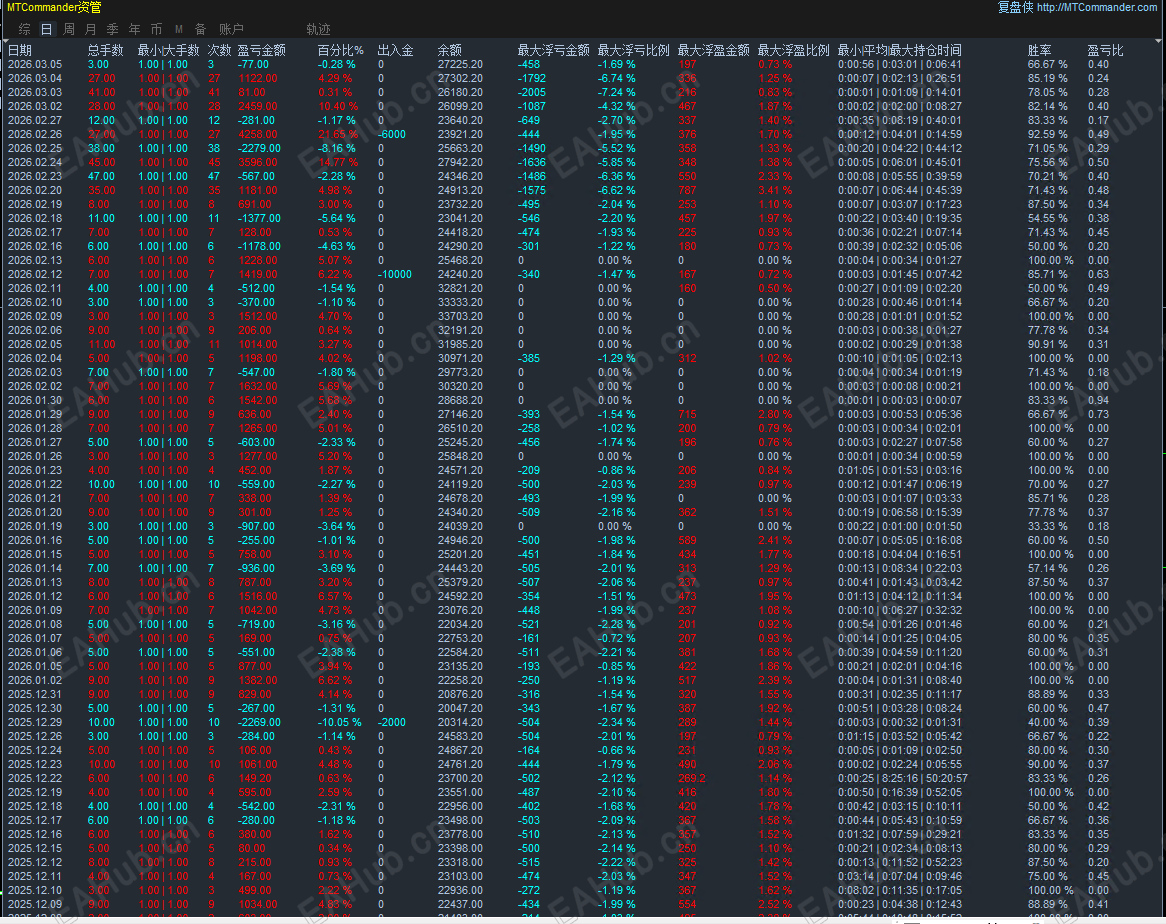The image size is (1166, 924).
Task: Click the 币 currency view icon
Action: pos(156,28)
